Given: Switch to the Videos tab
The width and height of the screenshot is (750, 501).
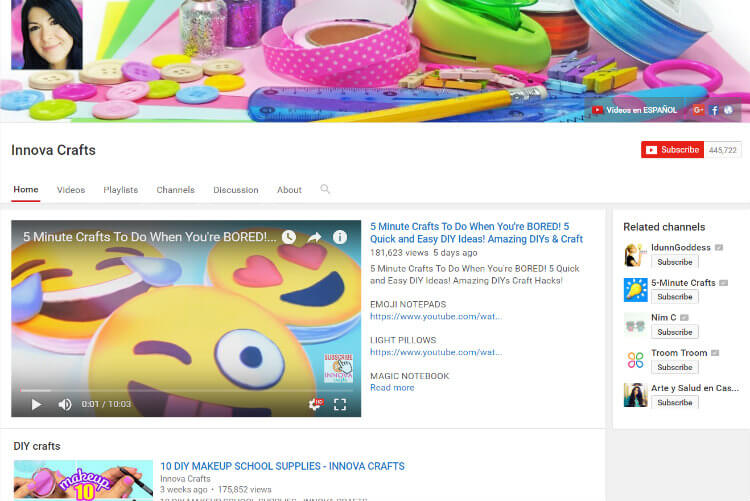Looking at the screenshot, I should tap(71, 190).
